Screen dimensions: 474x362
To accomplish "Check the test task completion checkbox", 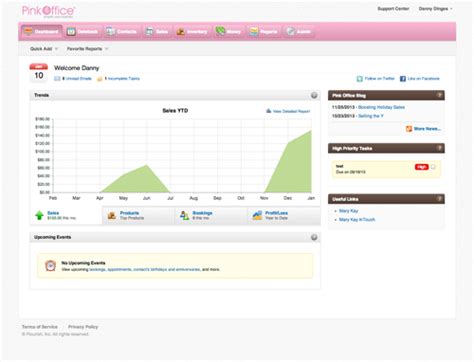I will click(x=433, y=167).
